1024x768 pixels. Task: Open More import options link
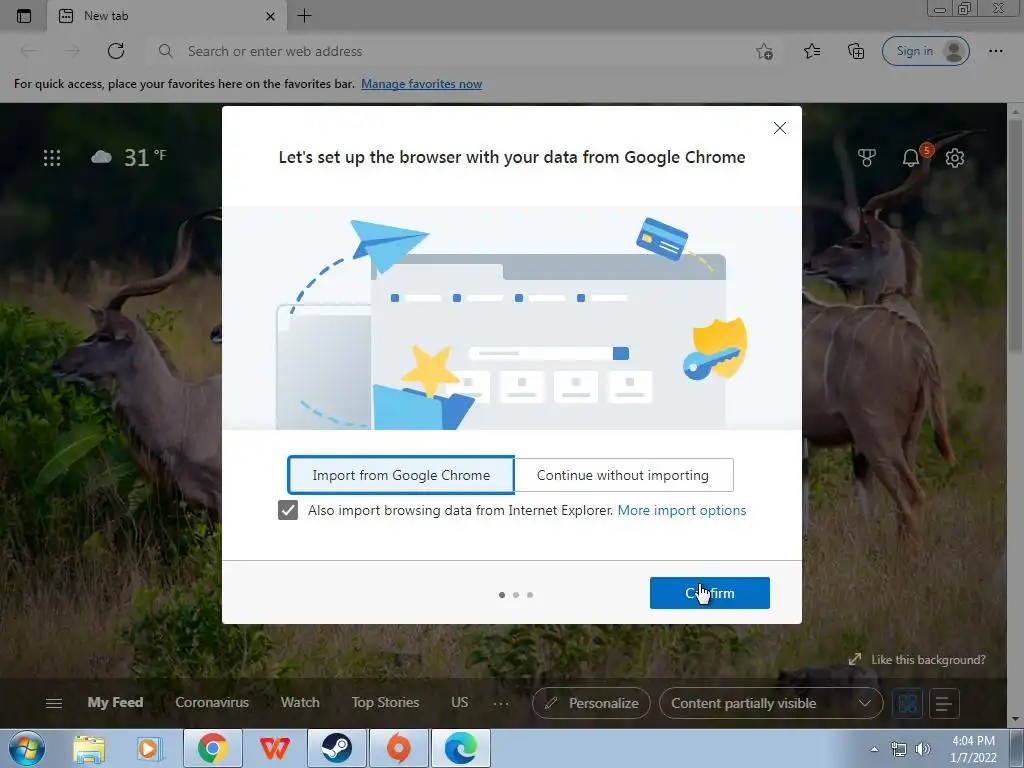682,510
